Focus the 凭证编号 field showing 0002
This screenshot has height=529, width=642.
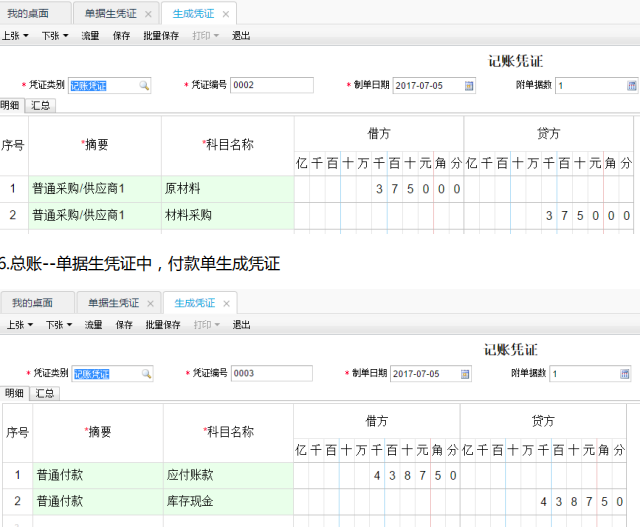(272, 85)
